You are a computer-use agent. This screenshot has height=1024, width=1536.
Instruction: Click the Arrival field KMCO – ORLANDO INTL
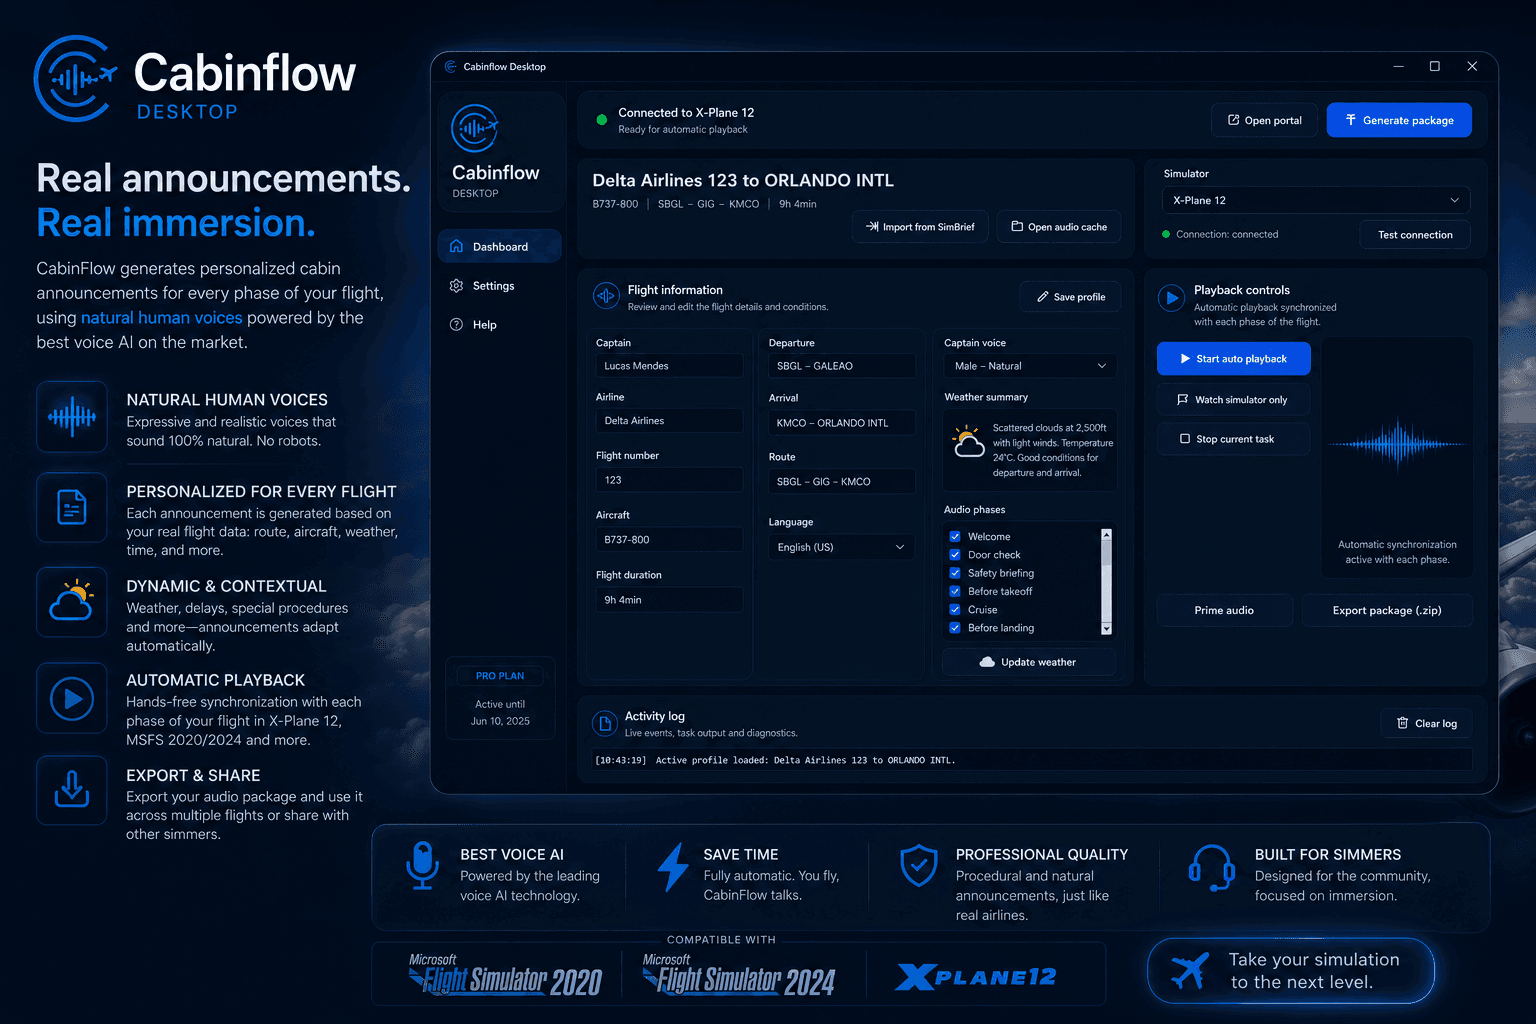pyautogui.click(x=841, y=423)
